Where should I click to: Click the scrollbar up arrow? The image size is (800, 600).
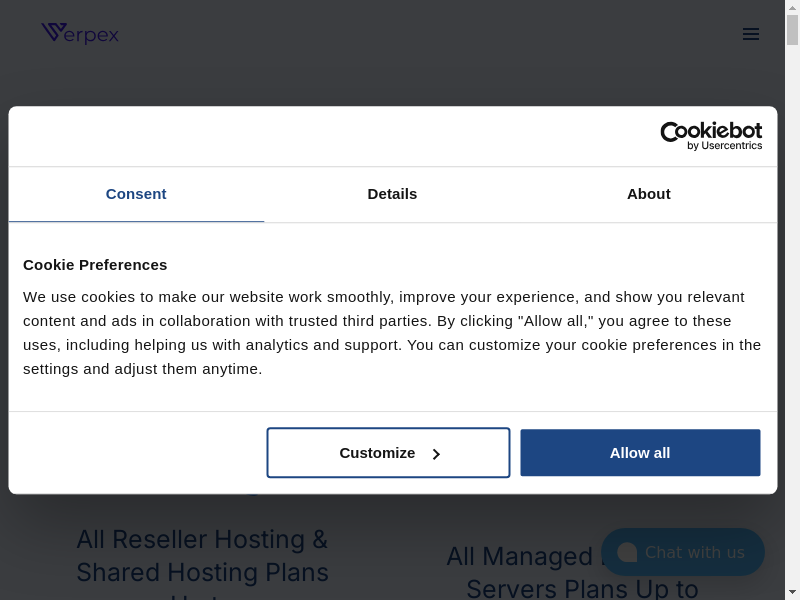pos(792,7)
